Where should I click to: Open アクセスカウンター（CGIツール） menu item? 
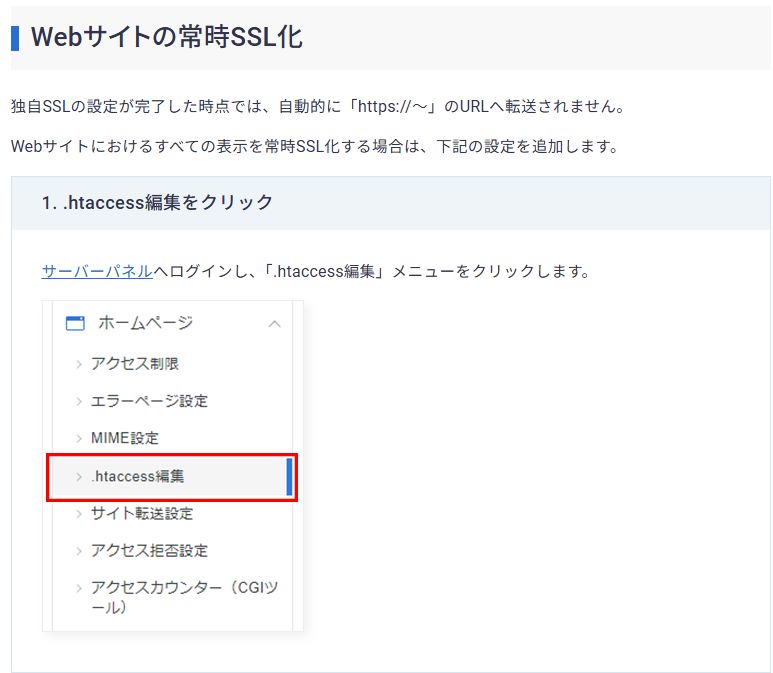(184, 597)
